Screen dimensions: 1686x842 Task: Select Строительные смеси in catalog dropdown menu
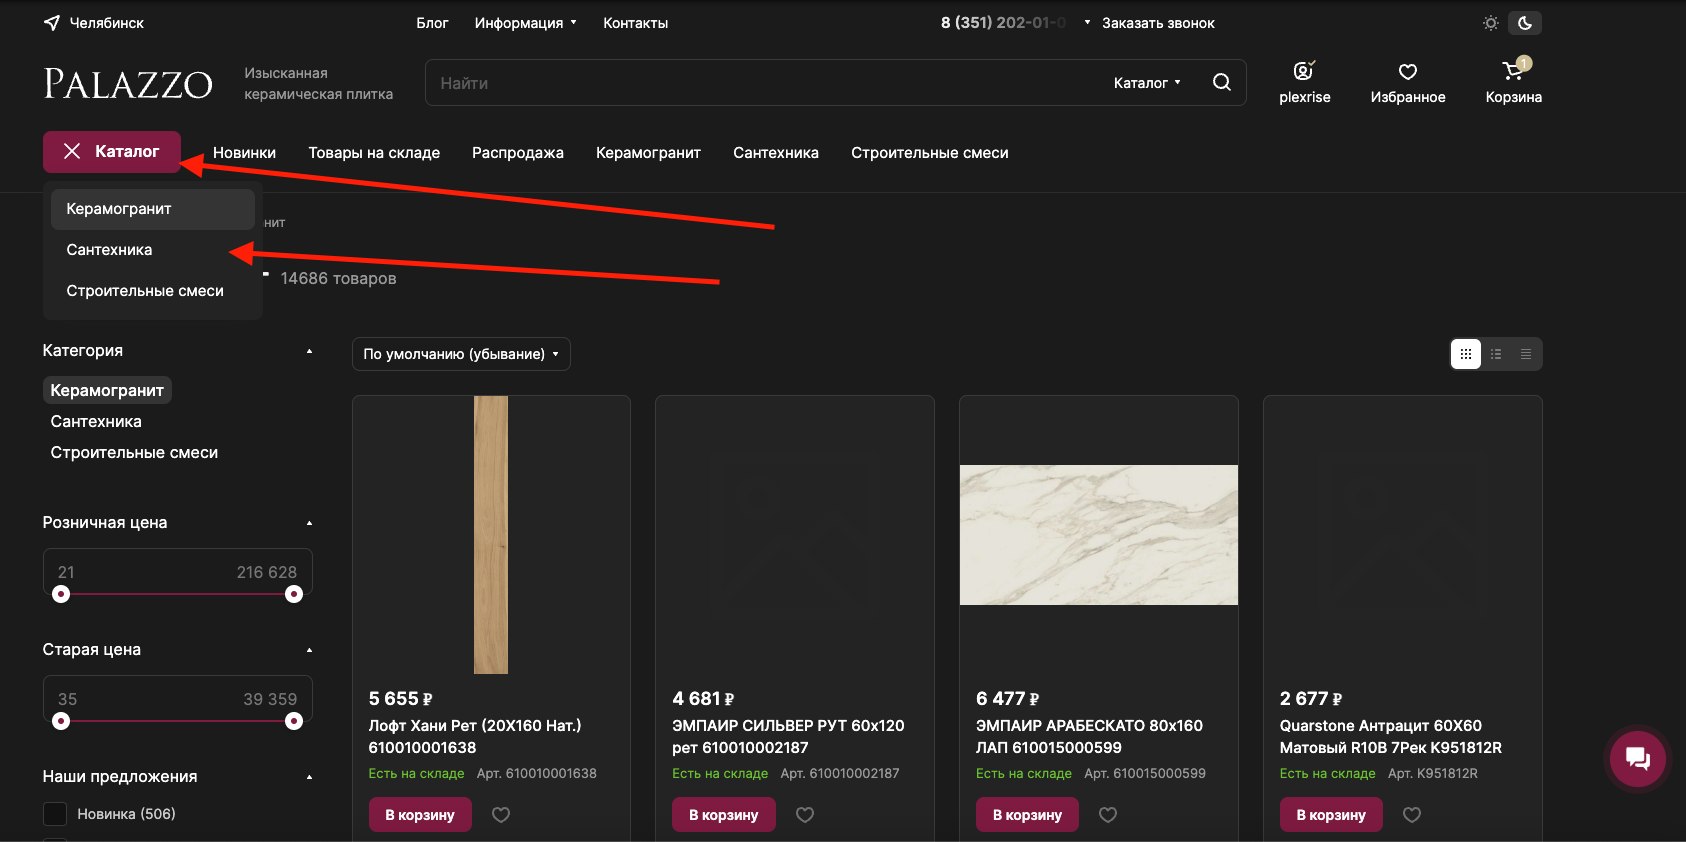click(x=153, y=291)
